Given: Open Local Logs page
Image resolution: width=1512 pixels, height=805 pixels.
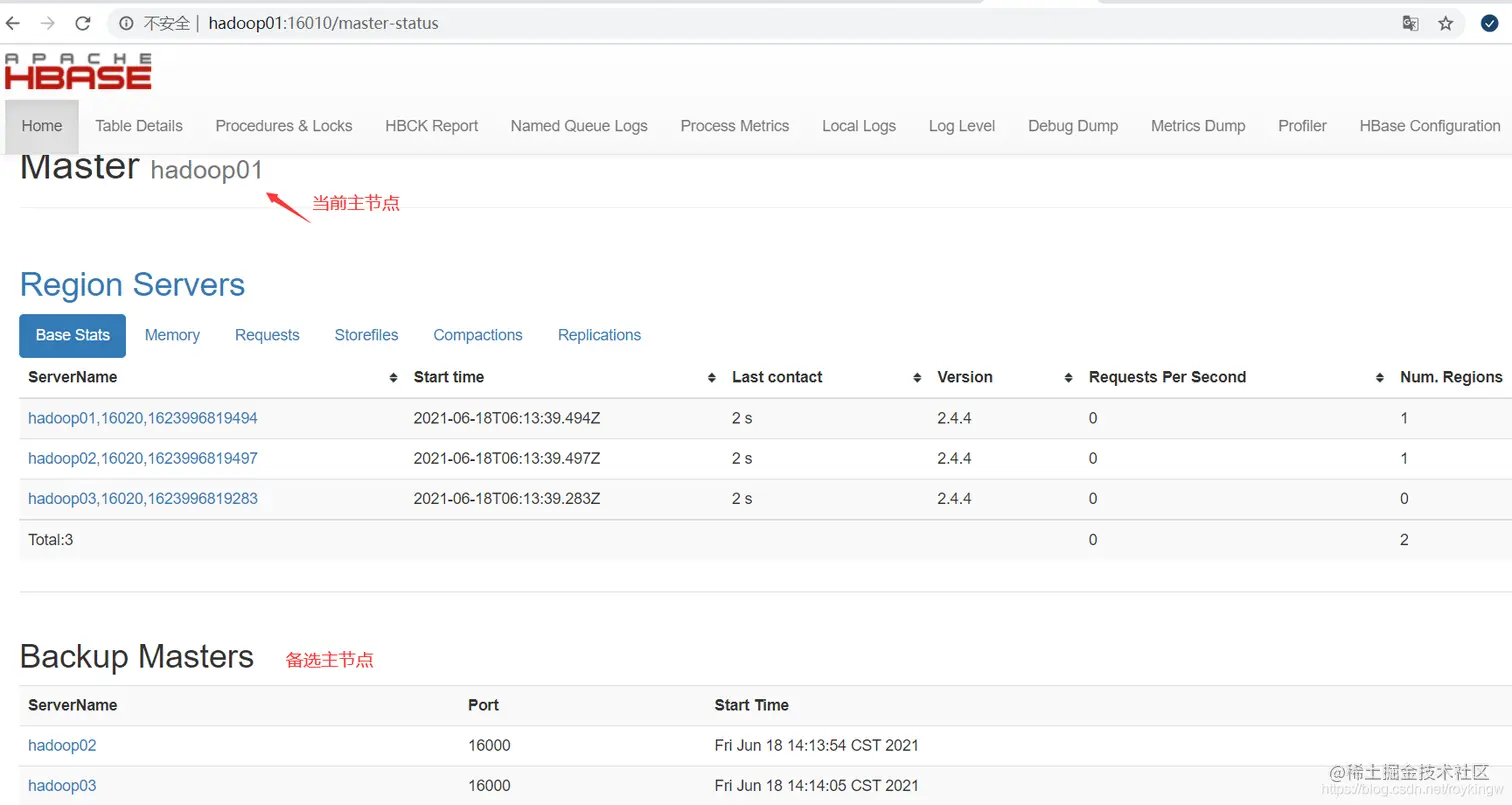Looking at the screenshot, I should coord(859,126).
